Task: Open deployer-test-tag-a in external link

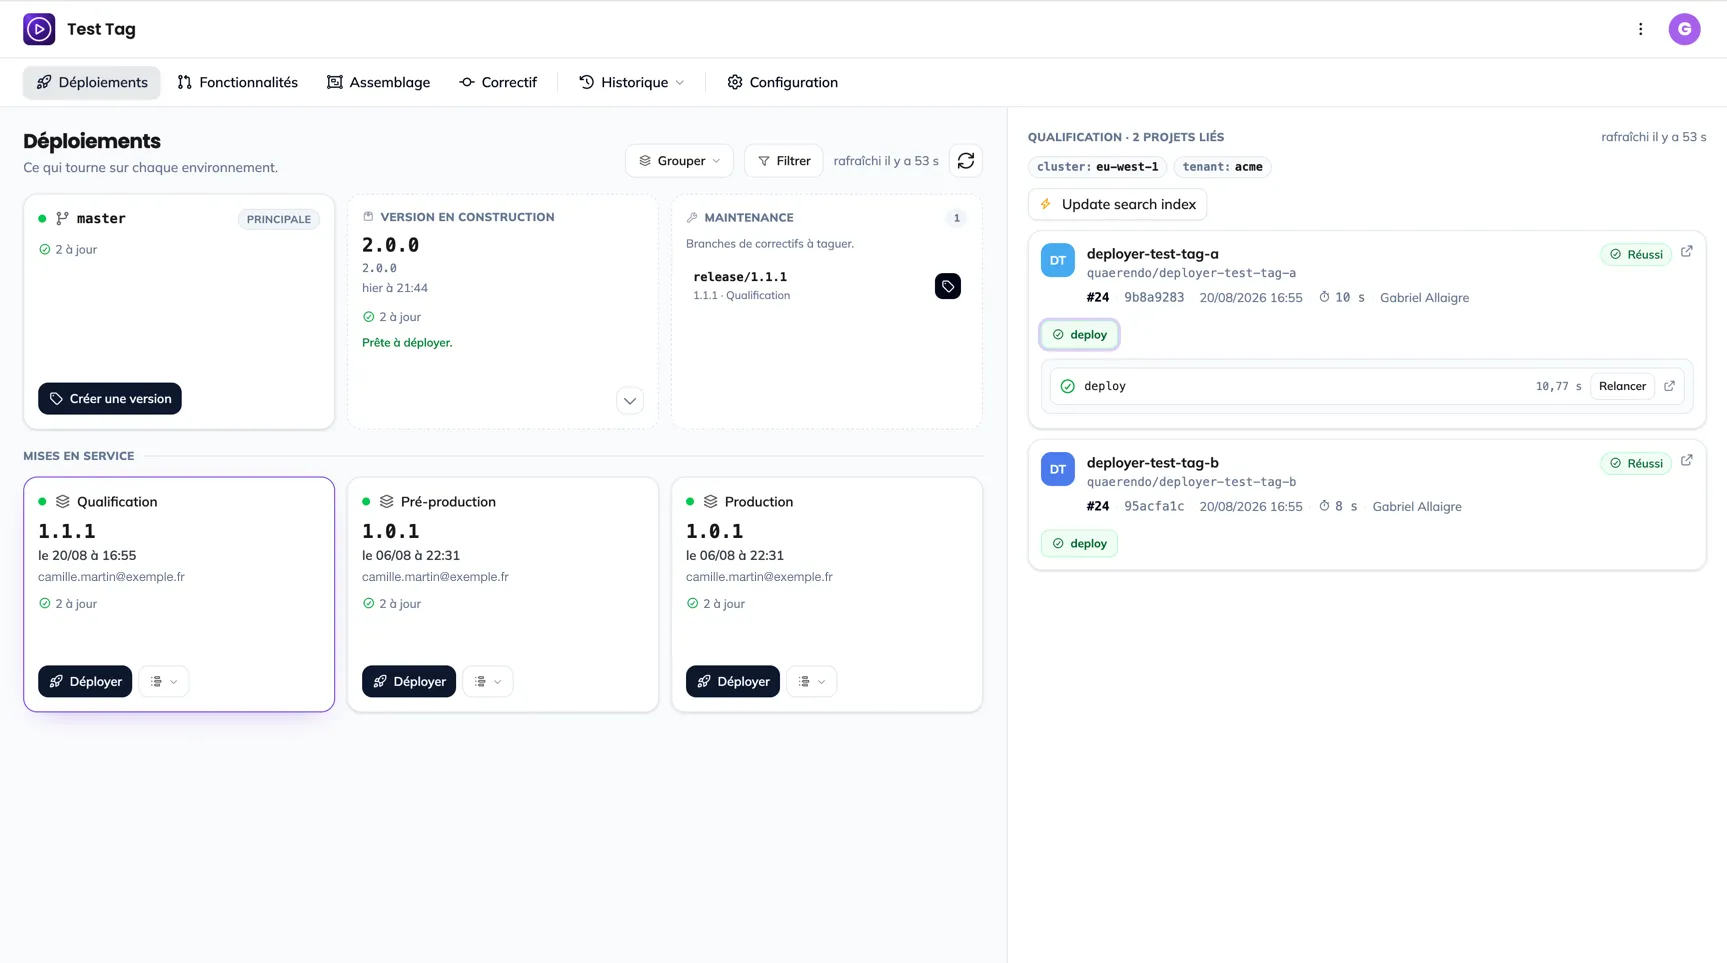Action: (x=1686, y=252)
